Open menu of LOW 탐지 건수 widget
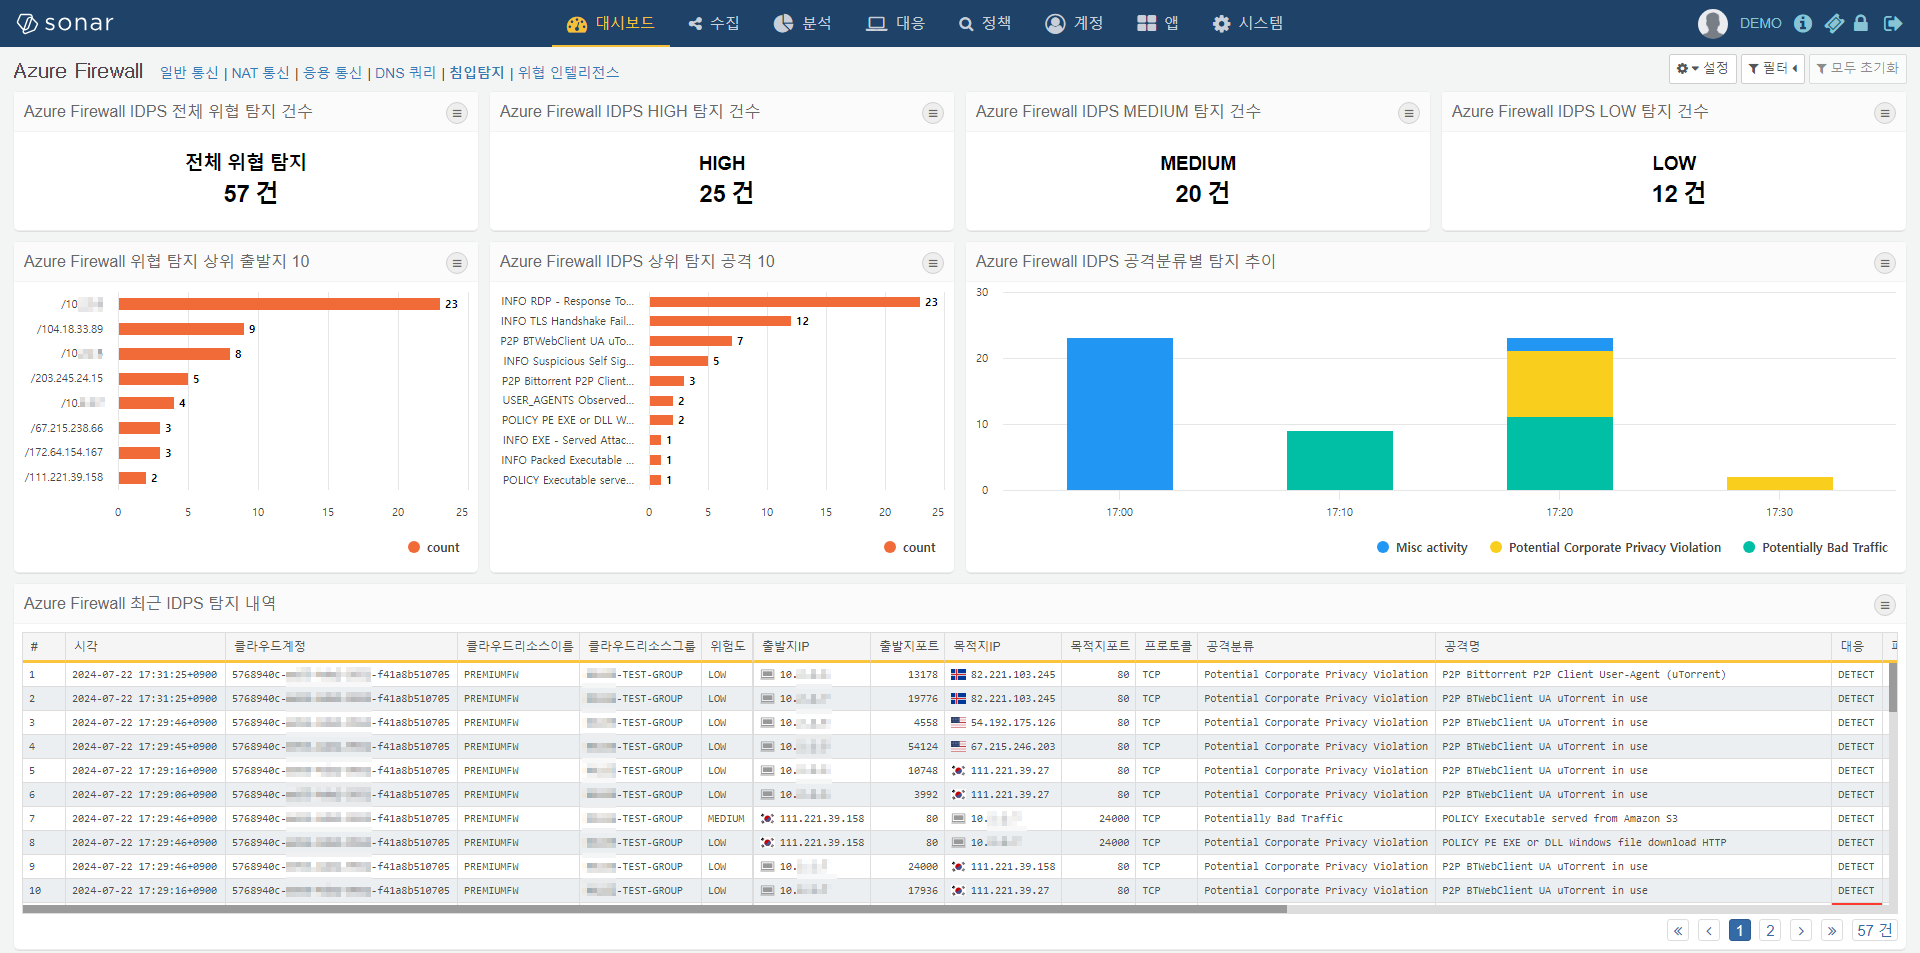1920x953 pixels. [1885, 113]
